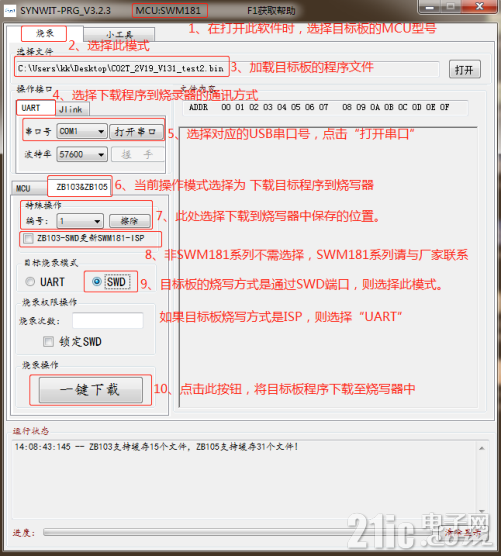
Task: Click the SYNWIT app icon in title bar
Action: point(10,11)
